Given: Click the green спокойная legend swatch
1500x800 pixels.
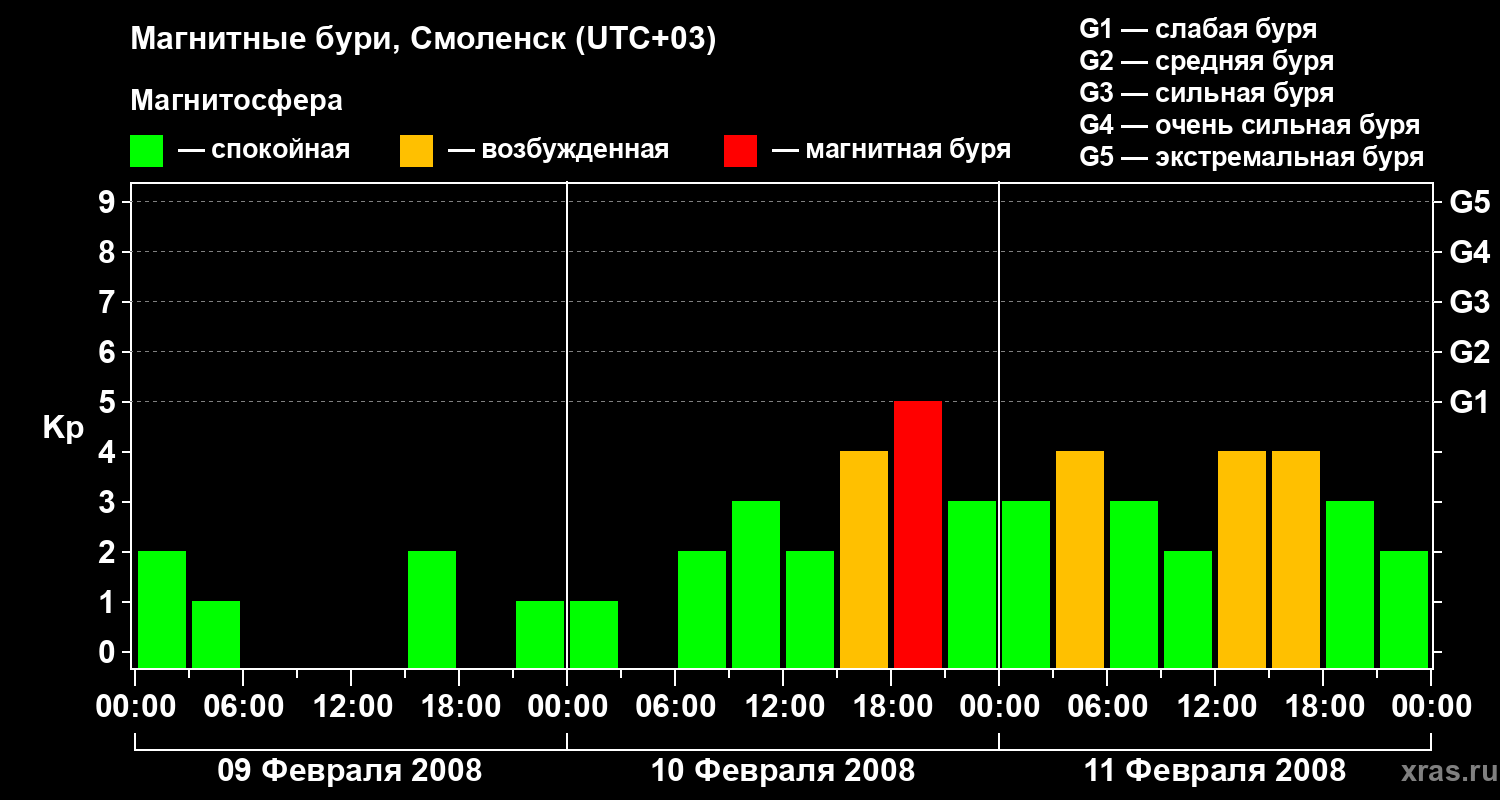Looking at the screenshot, I should coord(146,151).
